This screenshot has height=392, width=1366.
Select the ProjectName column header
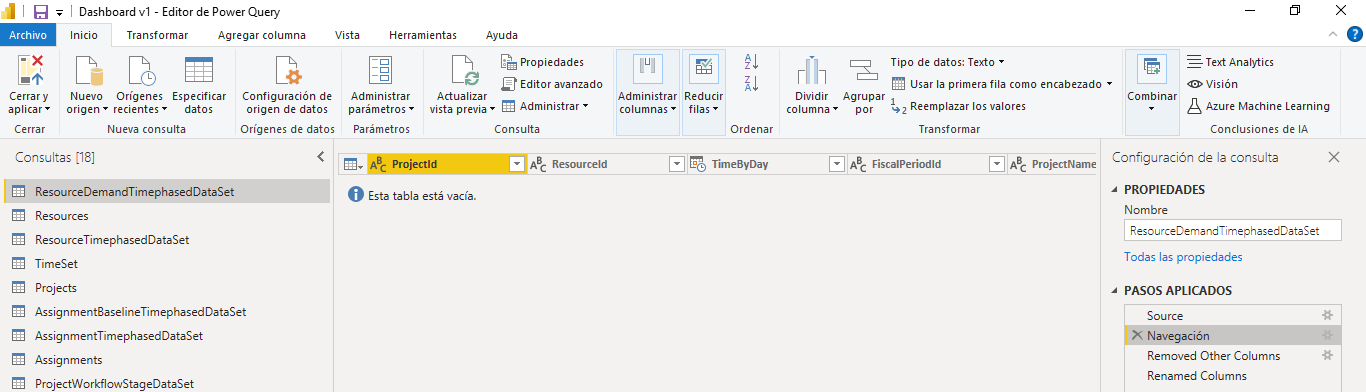pyautogui.click(x=1052, y=165)
